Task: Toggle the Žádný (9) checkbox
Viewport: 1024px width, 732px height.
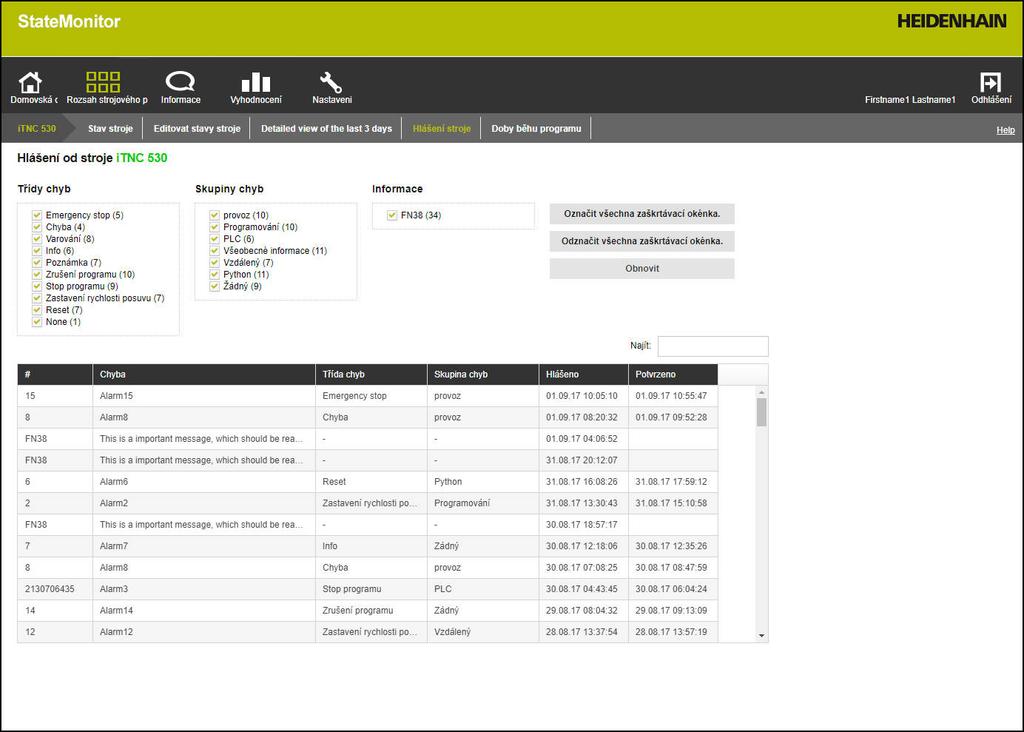Action: coord(214,286)
